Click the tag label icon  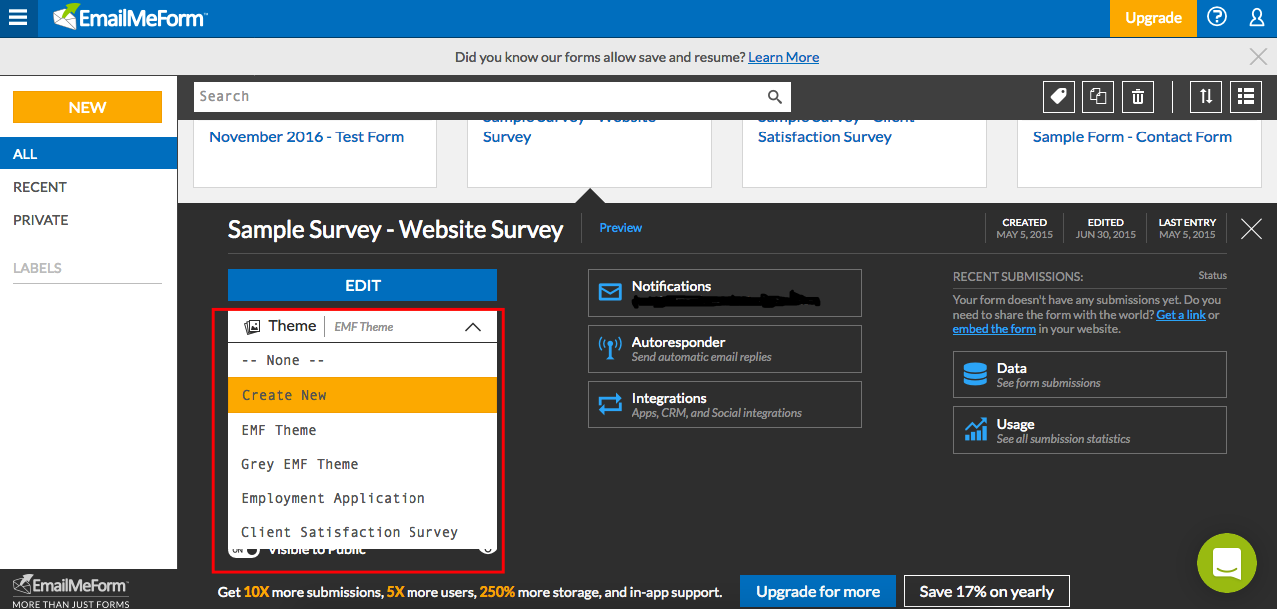coord(1058,97)
